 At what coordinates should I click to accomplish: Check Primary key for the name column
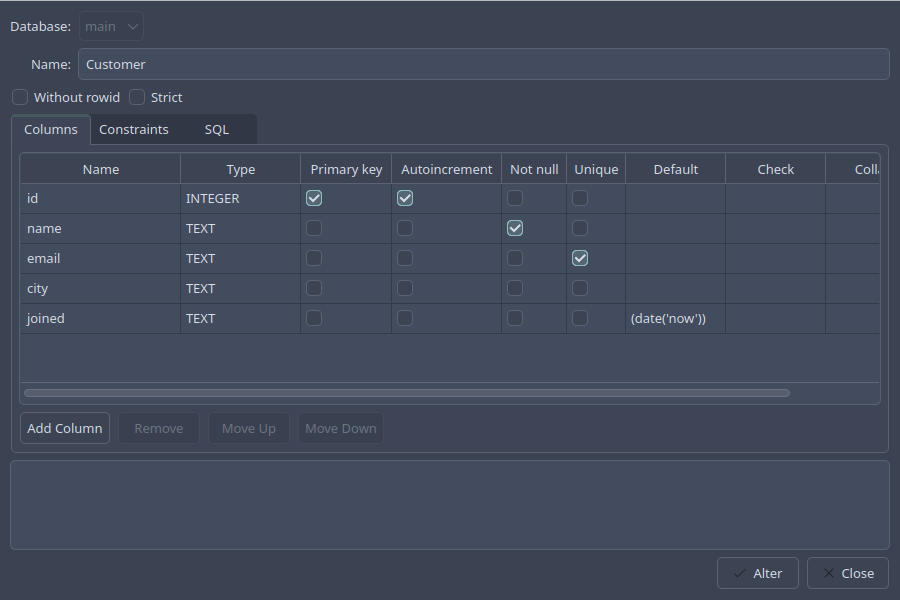pyautogui.click(x=314, y=228)
